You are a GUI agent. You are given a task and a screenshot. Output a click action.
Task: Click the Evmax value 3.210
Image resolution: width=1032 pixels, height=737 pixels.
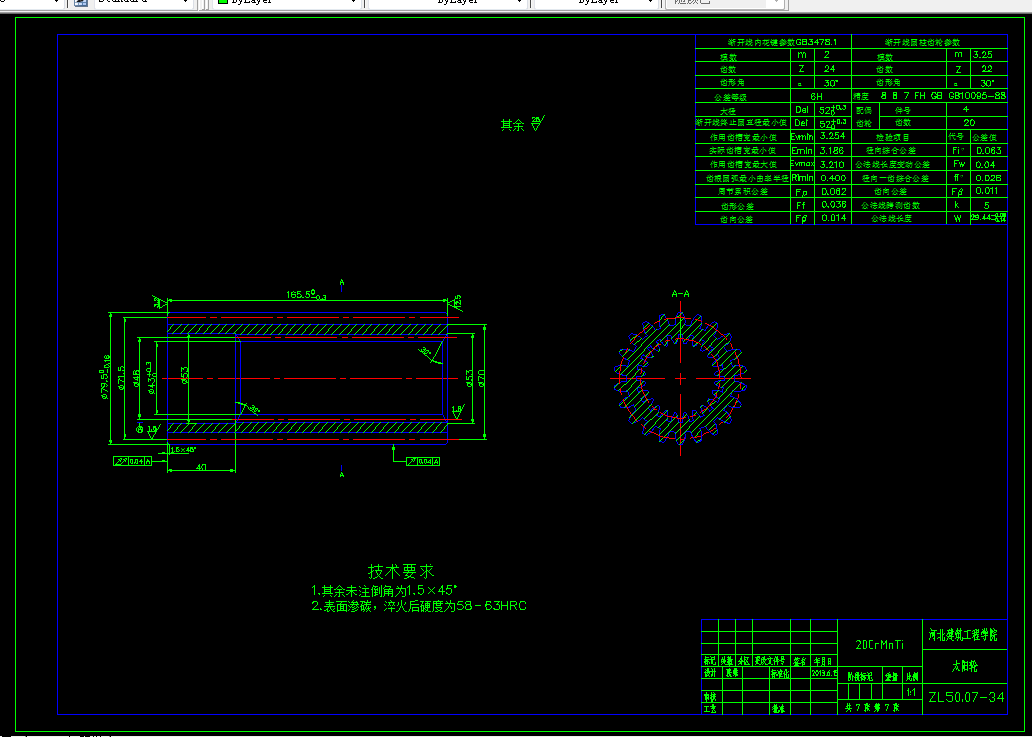click(833, 164)
